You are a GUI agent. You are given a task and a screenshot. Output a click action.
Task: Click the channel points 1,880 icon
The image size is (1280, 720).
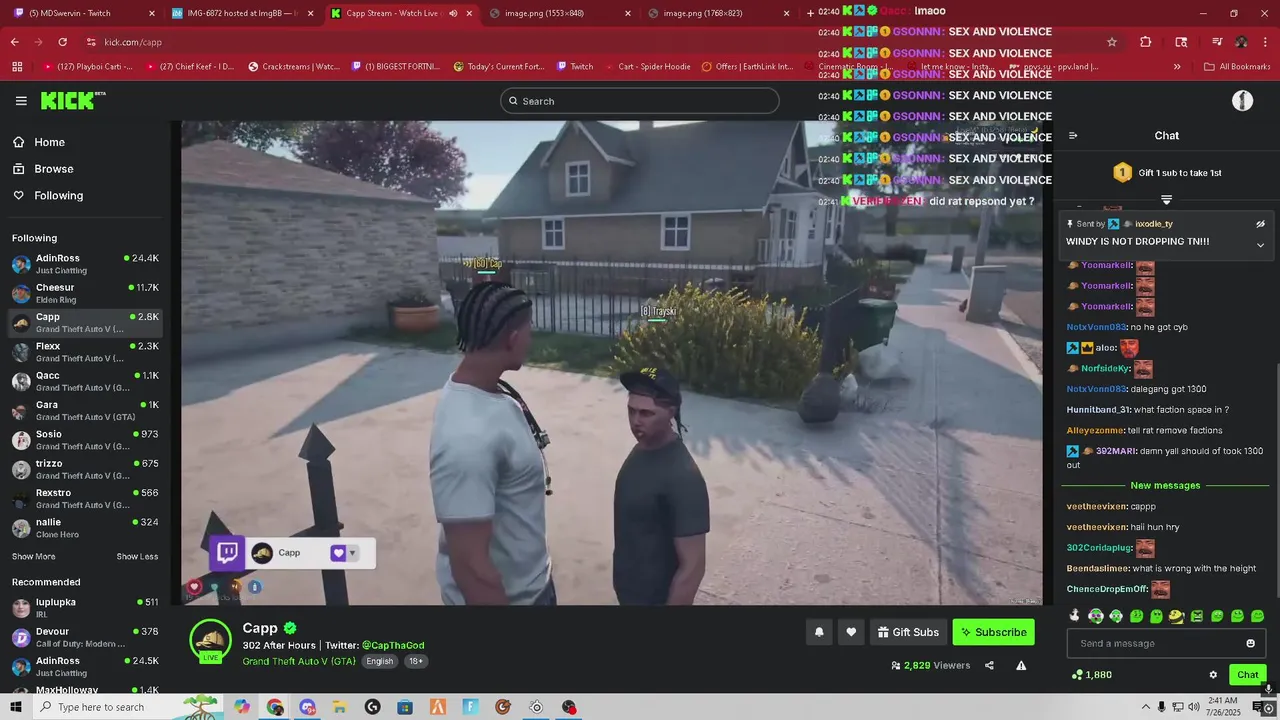1076,675
